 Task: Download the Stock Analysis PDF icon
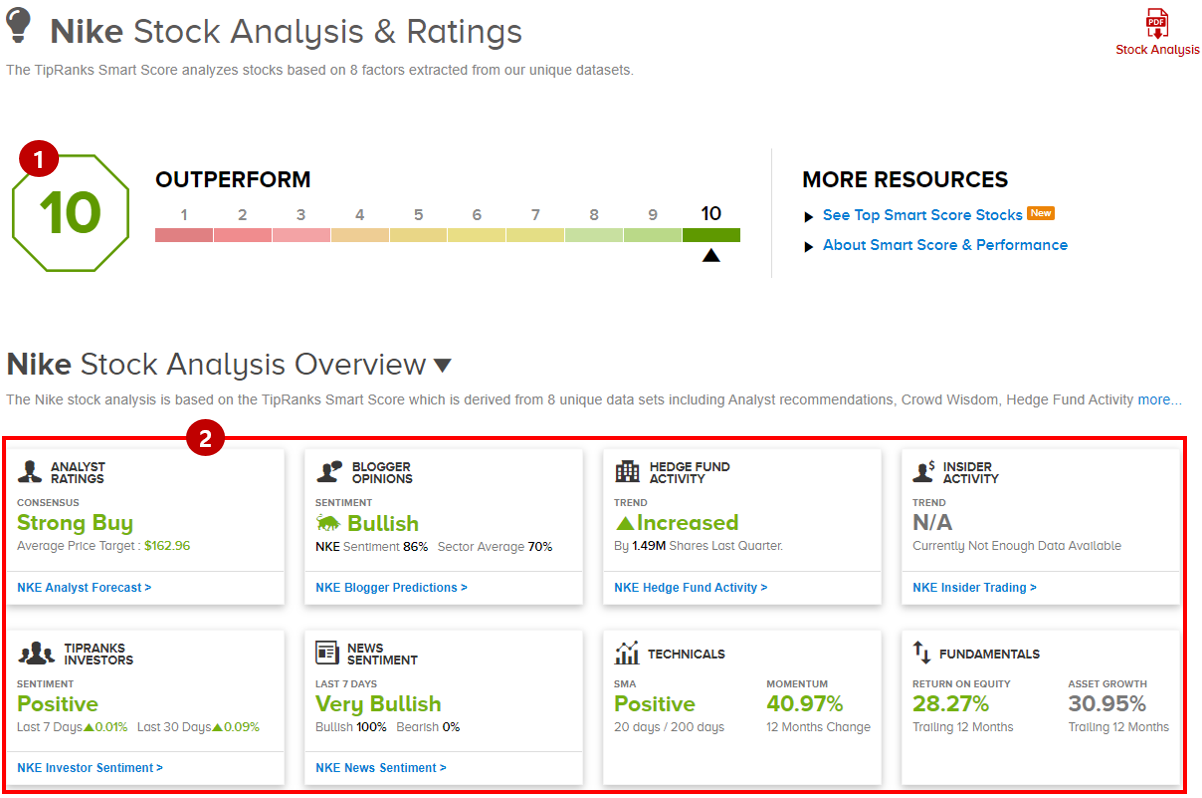point(1157,24)
